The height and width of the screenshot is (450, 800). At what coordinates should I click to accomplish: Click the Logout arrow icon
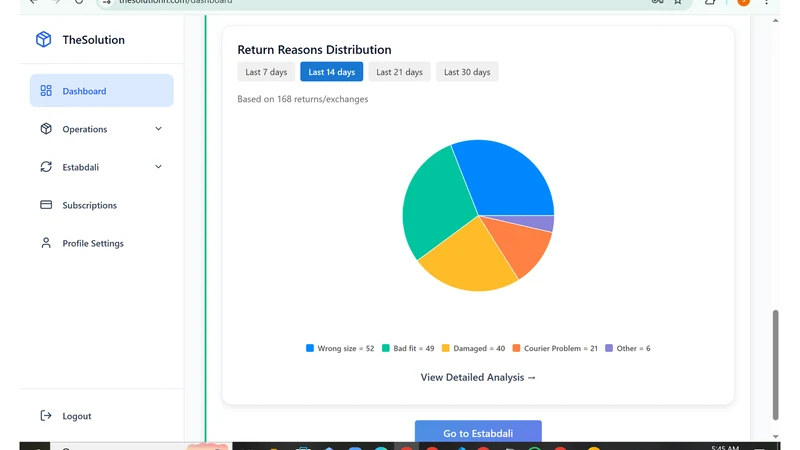pos(46,416)
